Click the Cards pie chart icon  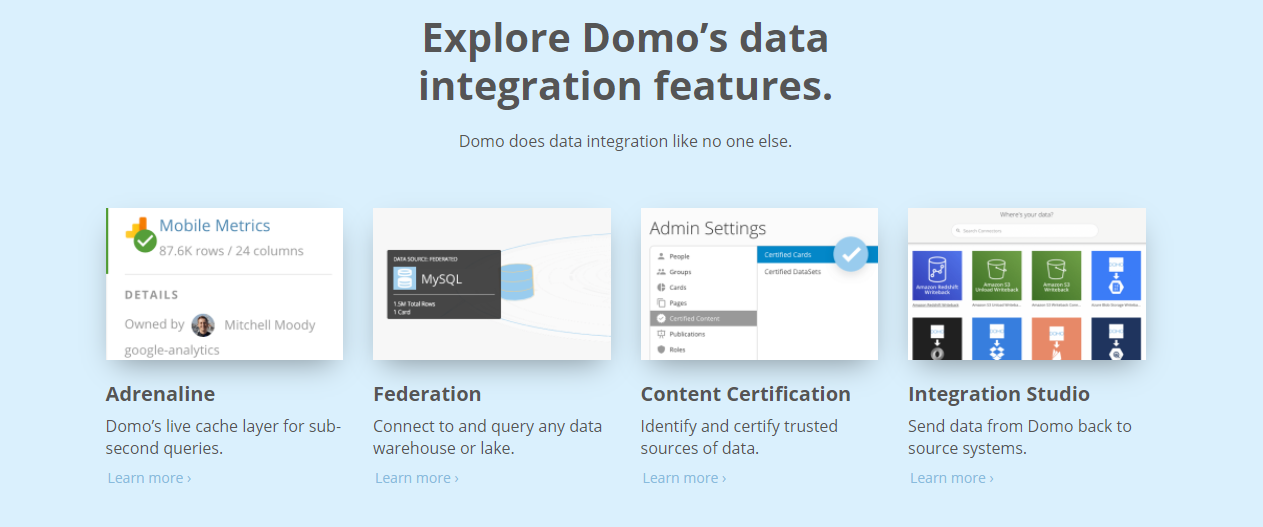(x=661, y=287)
